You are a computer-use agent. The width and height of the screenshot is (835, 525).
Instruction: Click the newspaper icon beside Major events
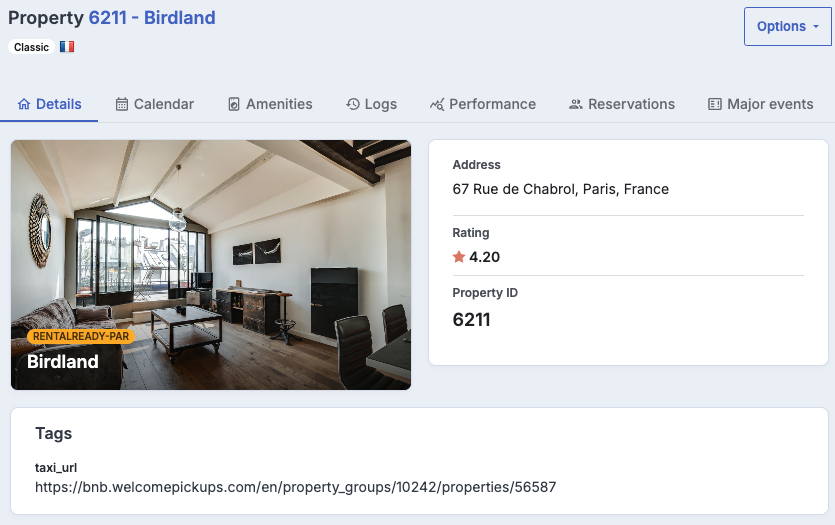(x=715, y=104)
